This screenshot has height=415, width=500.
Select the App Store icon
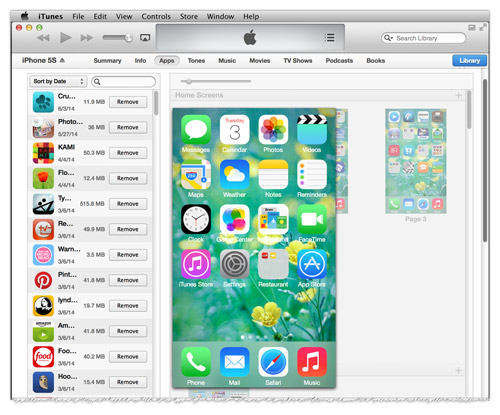click(312, 264)
